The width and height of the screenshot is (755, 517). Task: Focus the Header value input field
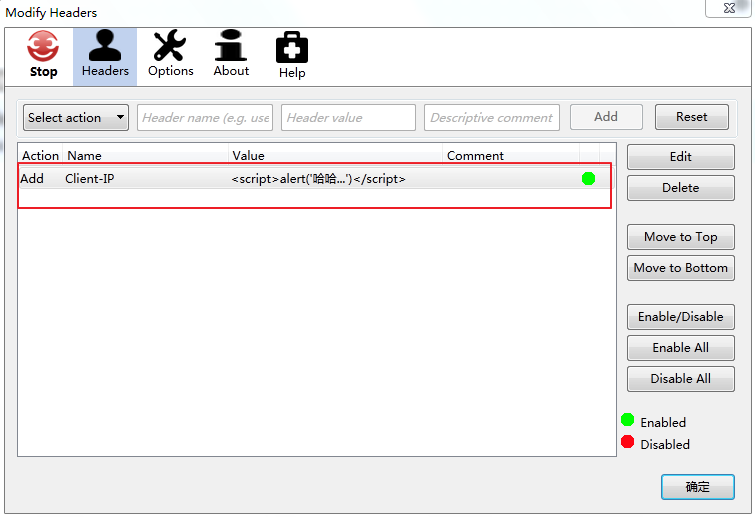pos(348,117)
